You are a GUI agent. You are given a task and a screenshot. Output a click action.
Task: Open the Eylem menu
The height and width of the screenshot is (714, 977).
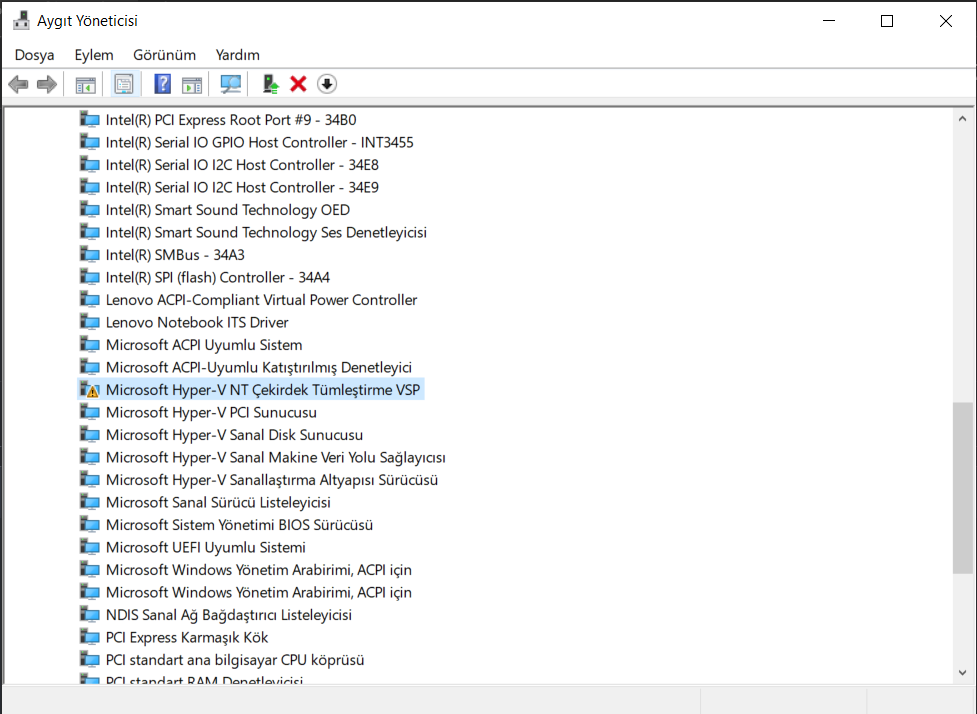(94, 55)
